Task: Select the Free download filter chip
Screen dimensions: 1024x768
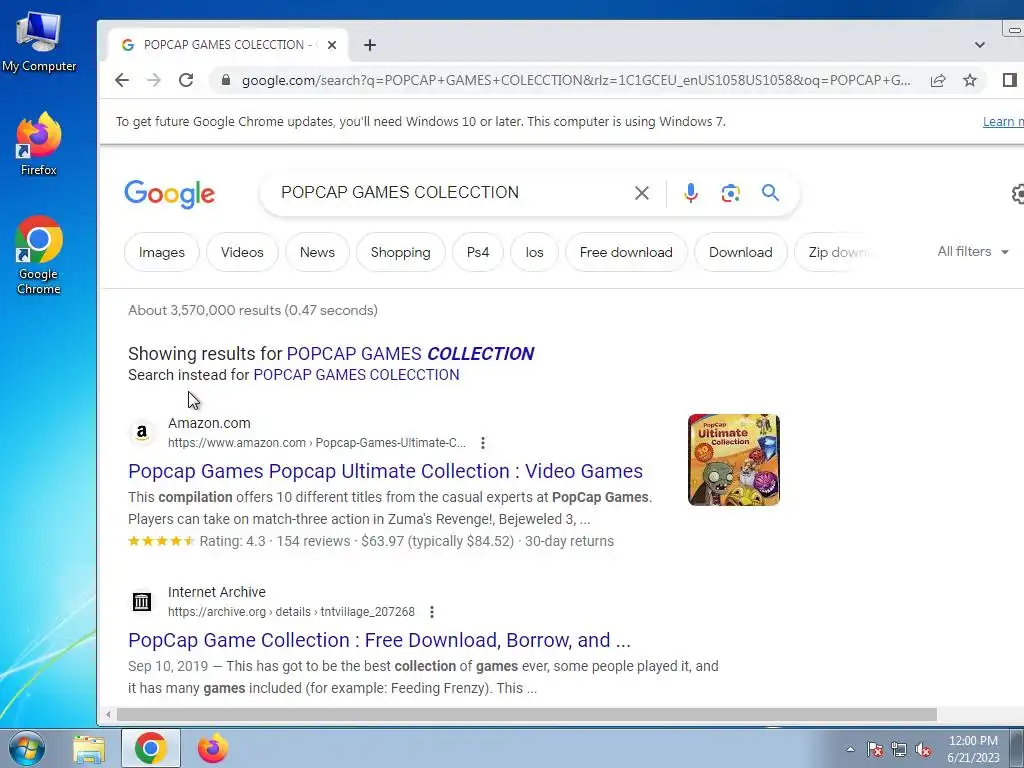Action: (x=626, y=252)
